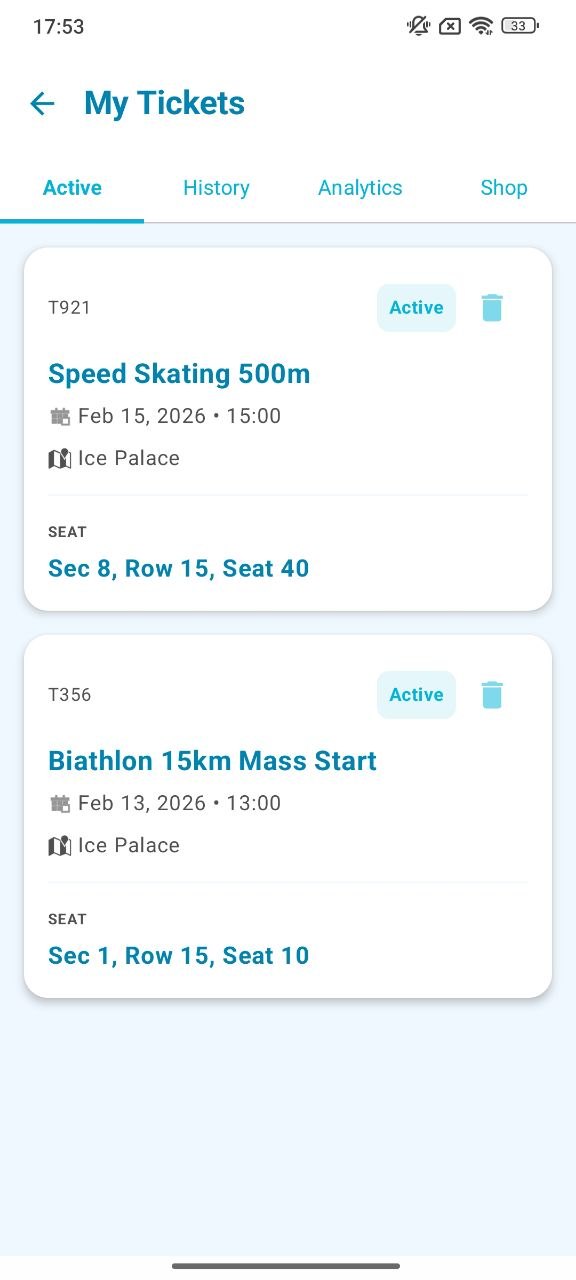
Task: Open the Biathlon 15km Mass Start ticket
Action: (x=212, y=760)
